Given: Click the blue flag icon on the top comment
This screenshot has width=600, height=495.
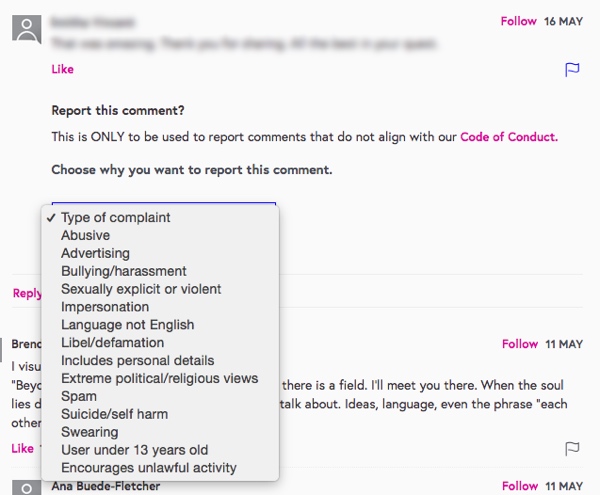Looking at the screenshot, I should (573, 70).
